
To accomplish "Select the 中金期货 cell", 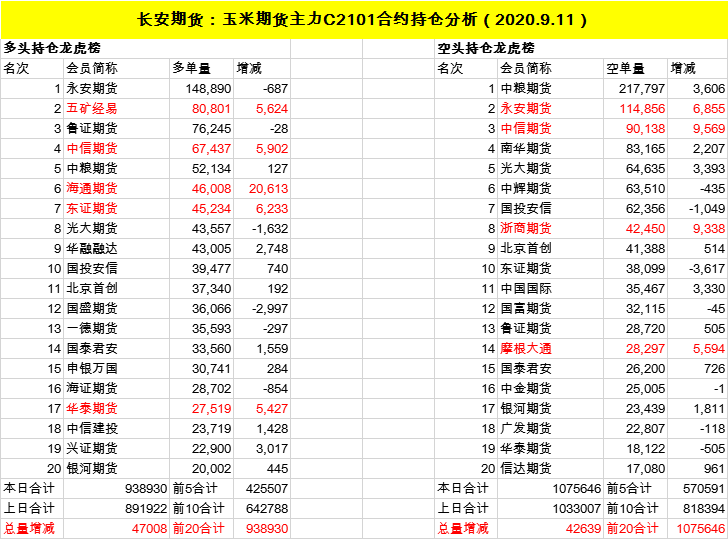I will coord(551,388).
